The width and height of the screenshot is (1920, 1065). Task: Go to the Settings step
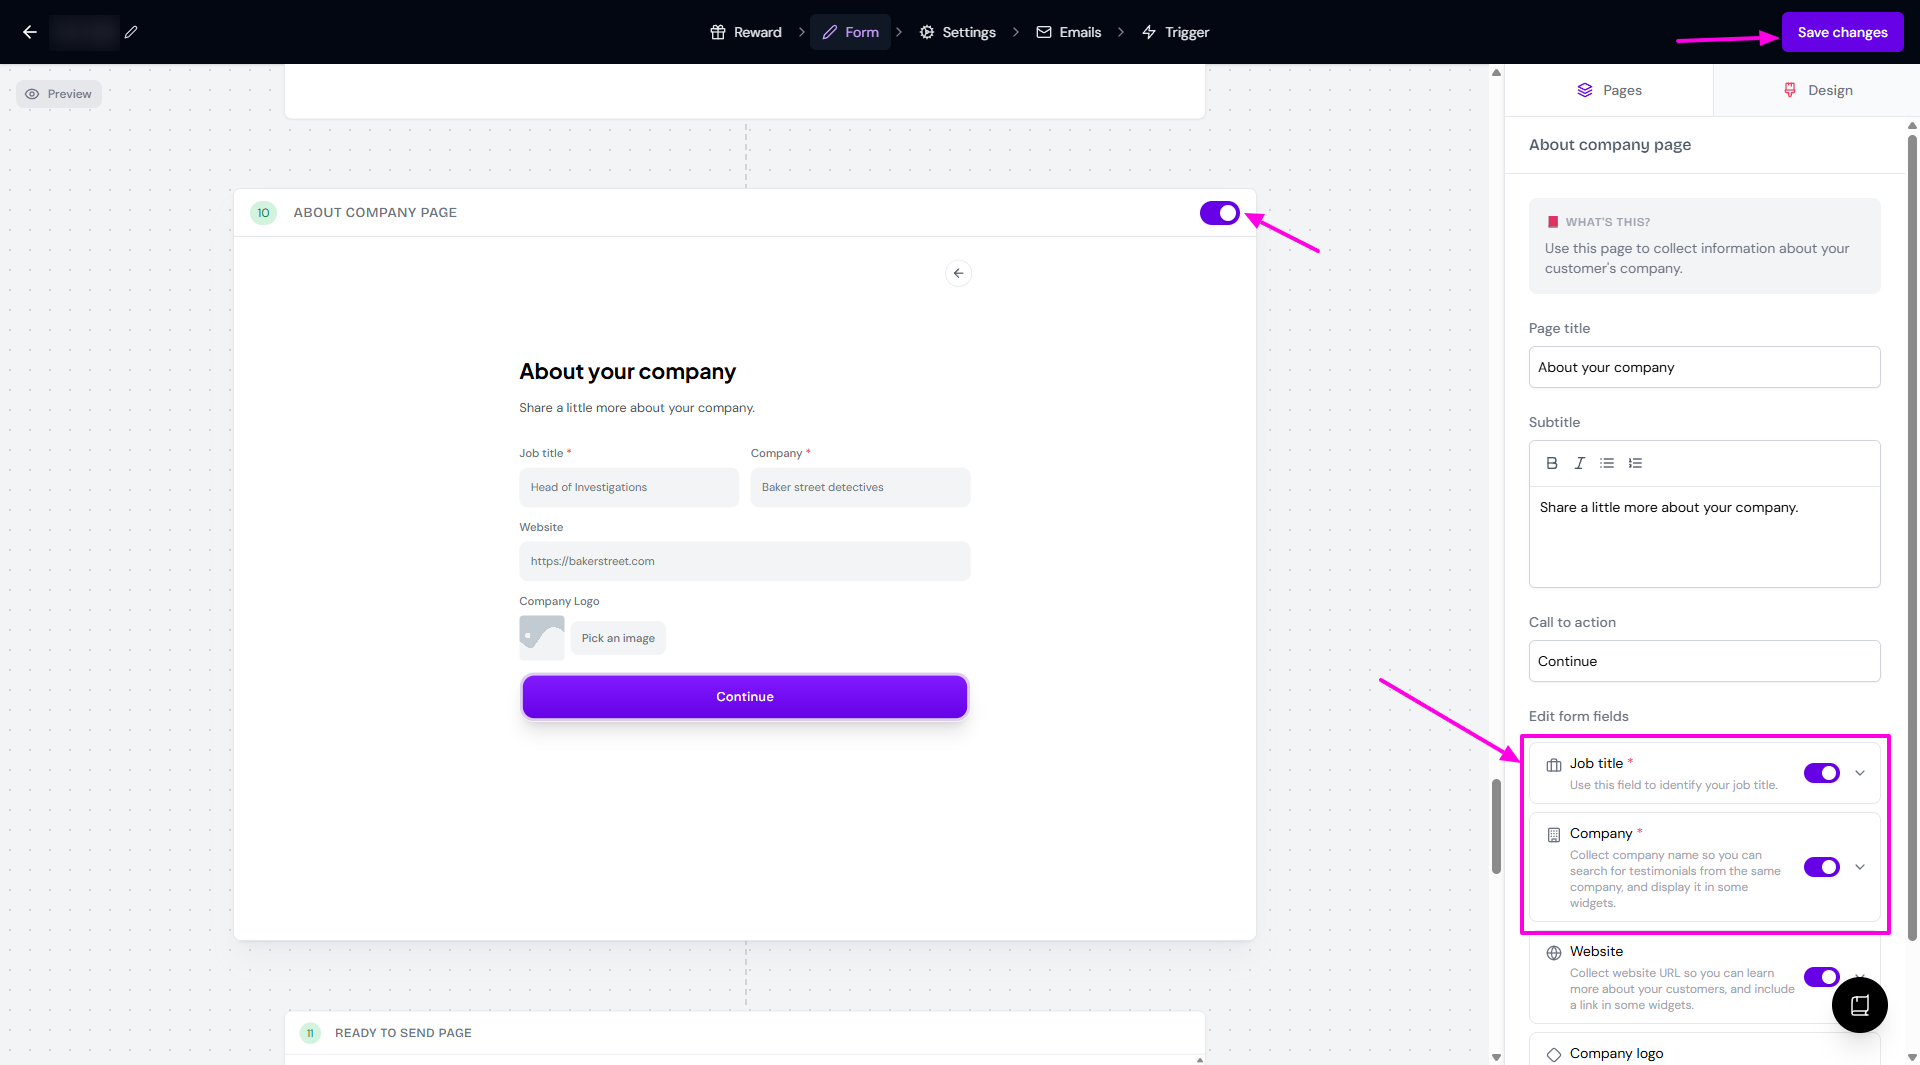957,32
